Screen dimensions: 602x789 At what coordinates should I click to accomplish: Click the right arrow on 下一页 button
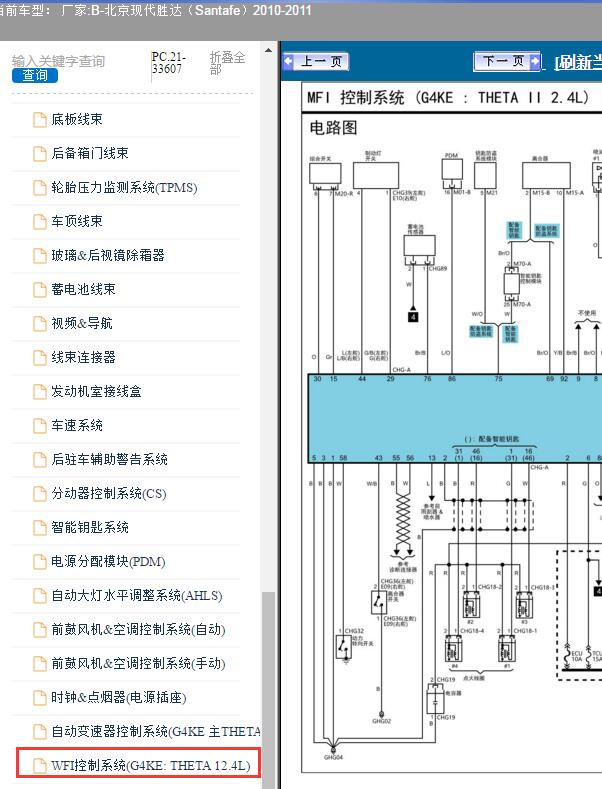pos(536,61)
